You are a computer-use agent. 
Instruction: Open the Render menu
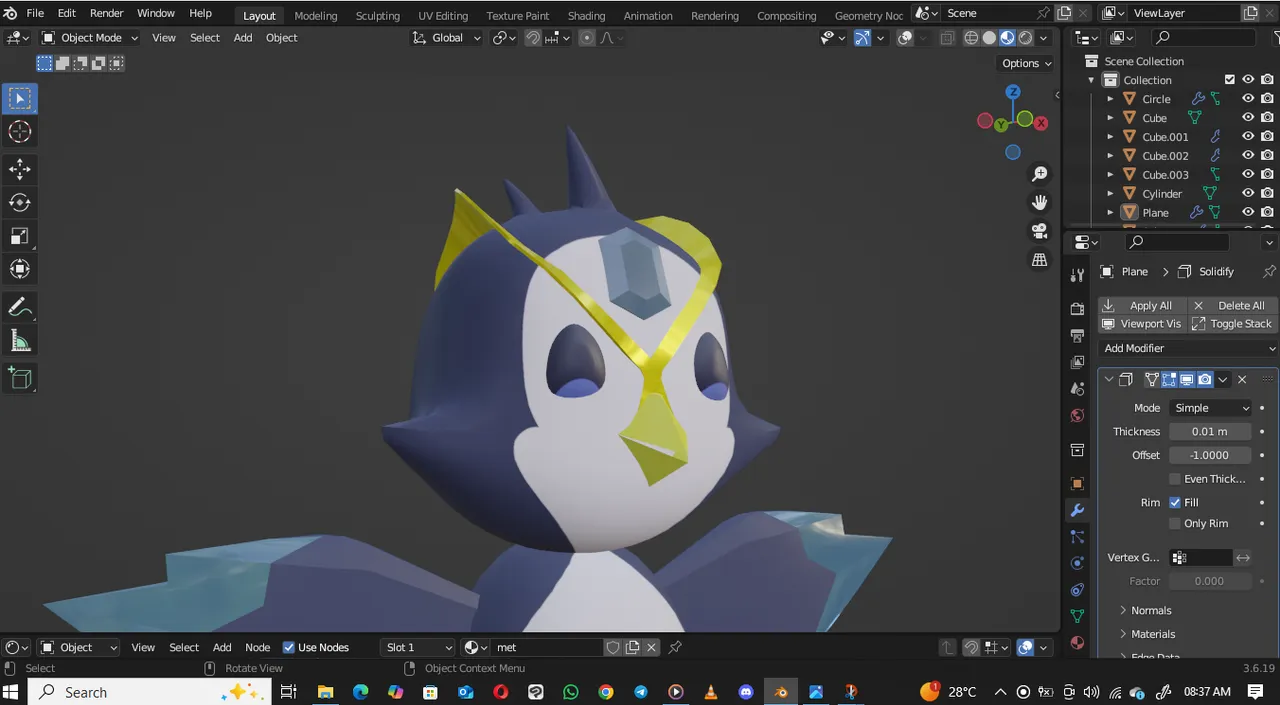pyautogui.click(x=107, y=13)
